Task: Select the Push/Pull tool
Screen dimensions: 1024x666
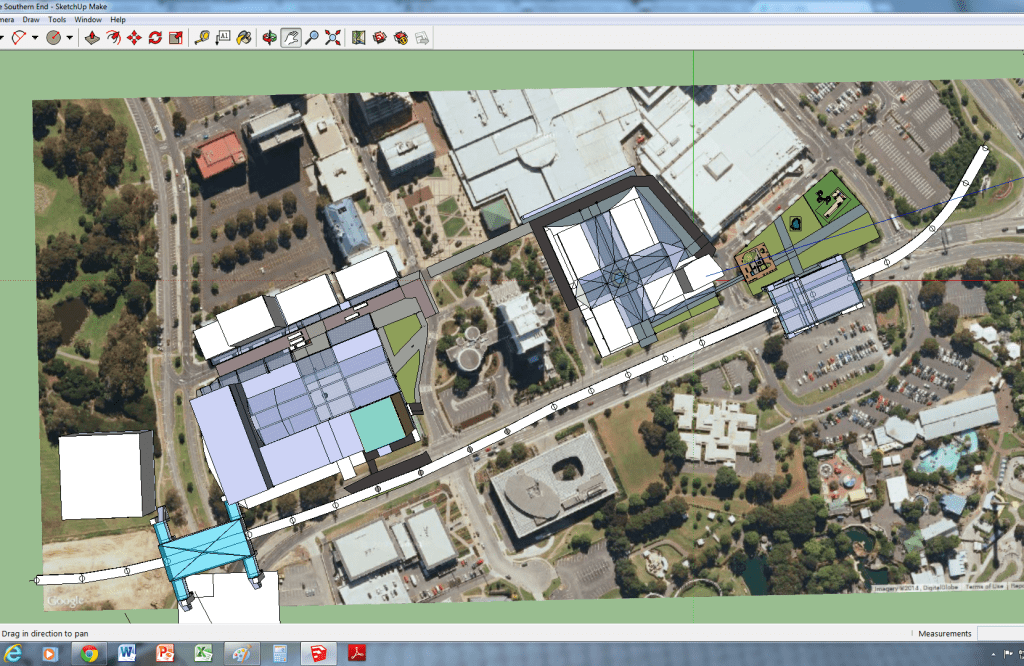Action: coord(91,38)
